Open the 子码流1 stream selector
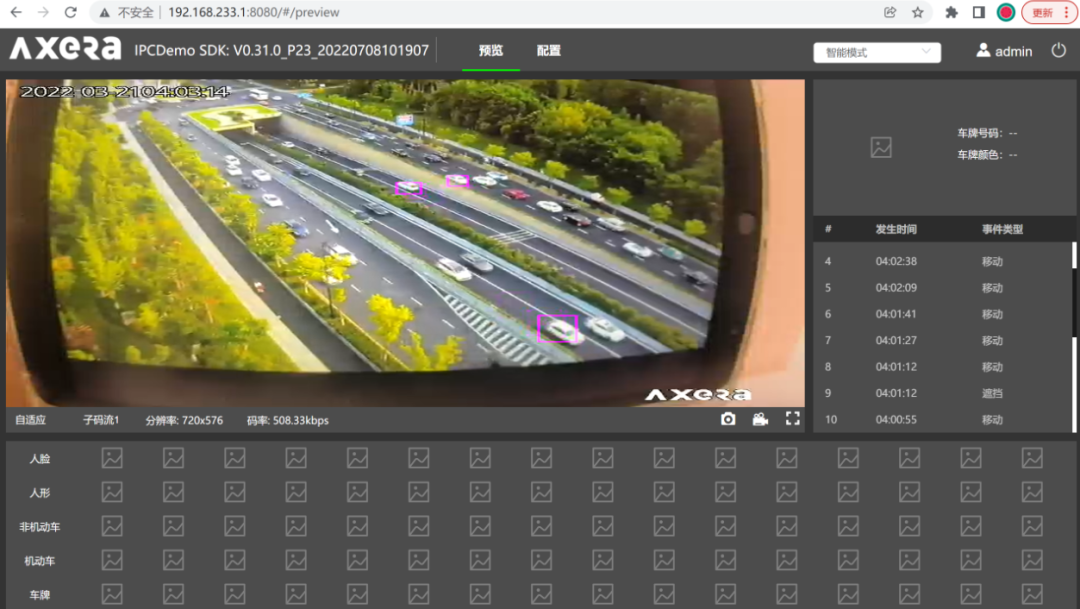Viewport: 1080px width, 609px height. [101, 420]
